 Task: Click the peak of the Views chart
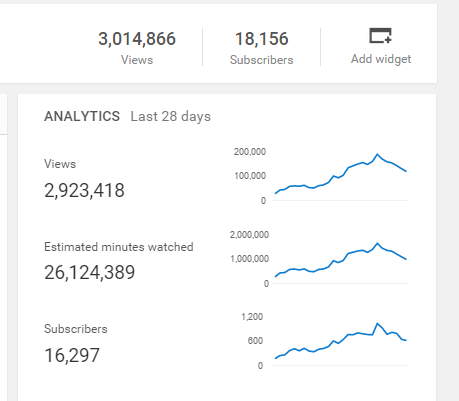click(x=377, y=154)
